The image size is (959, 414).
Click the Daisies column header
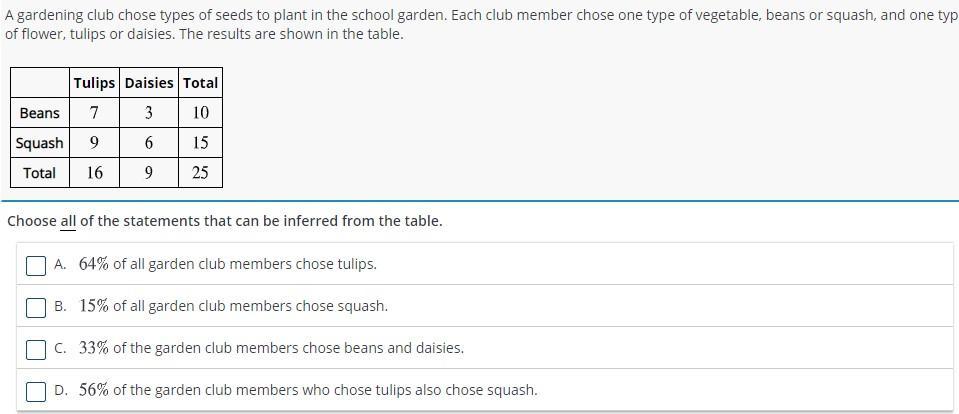click(149, 83)
